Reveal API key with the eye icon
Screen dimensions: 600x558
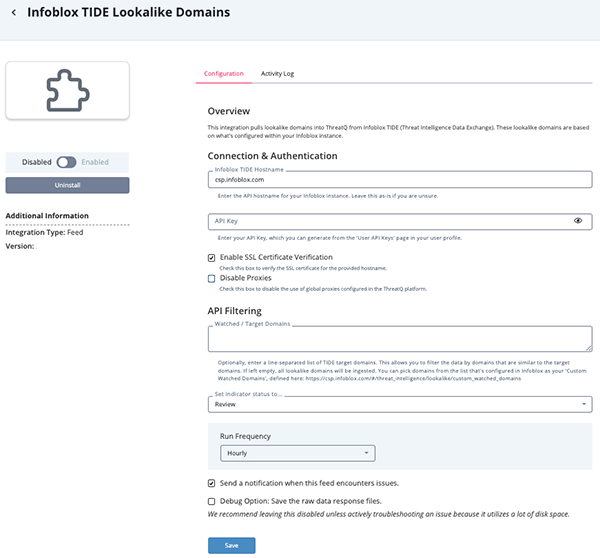pos(578,220)
